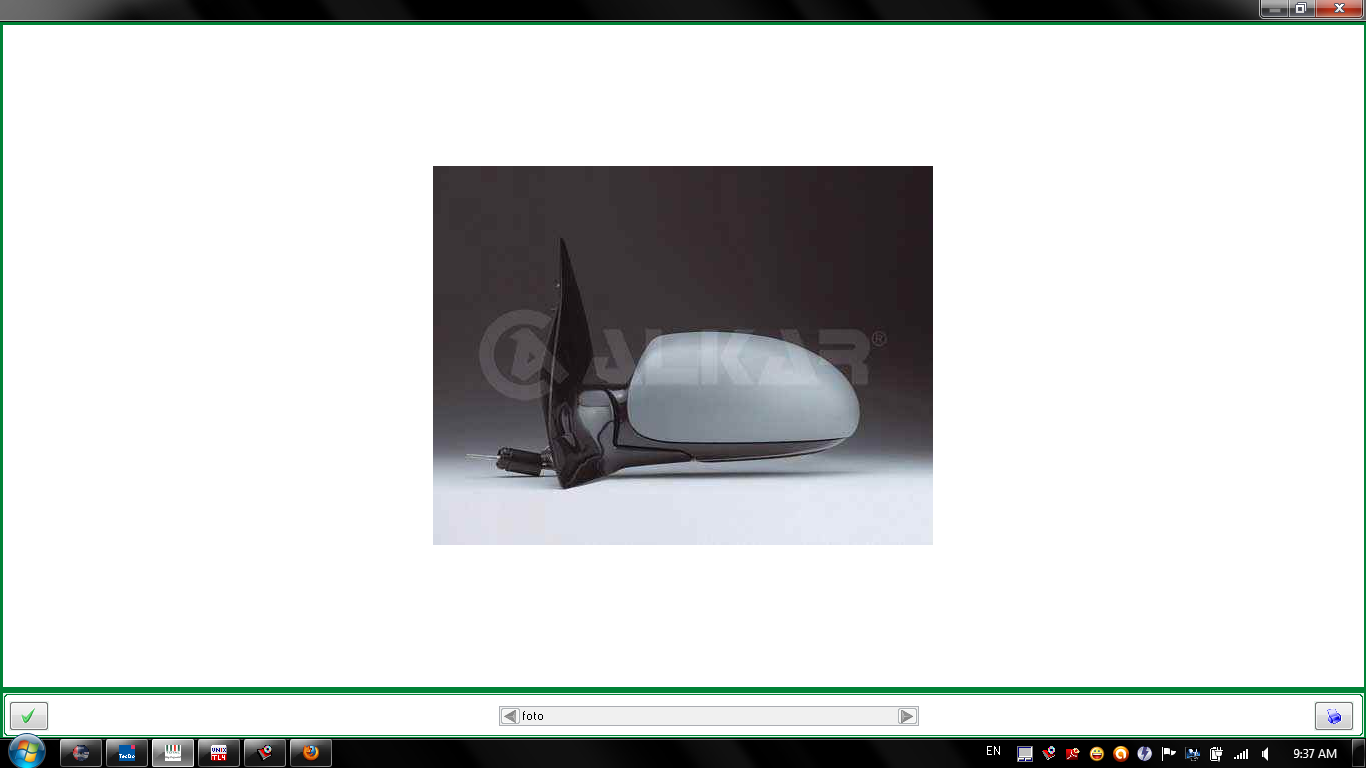1366x768 pixels.
Task: Click the 9:37 AM system clock
Action: [x=1314, y=754]
